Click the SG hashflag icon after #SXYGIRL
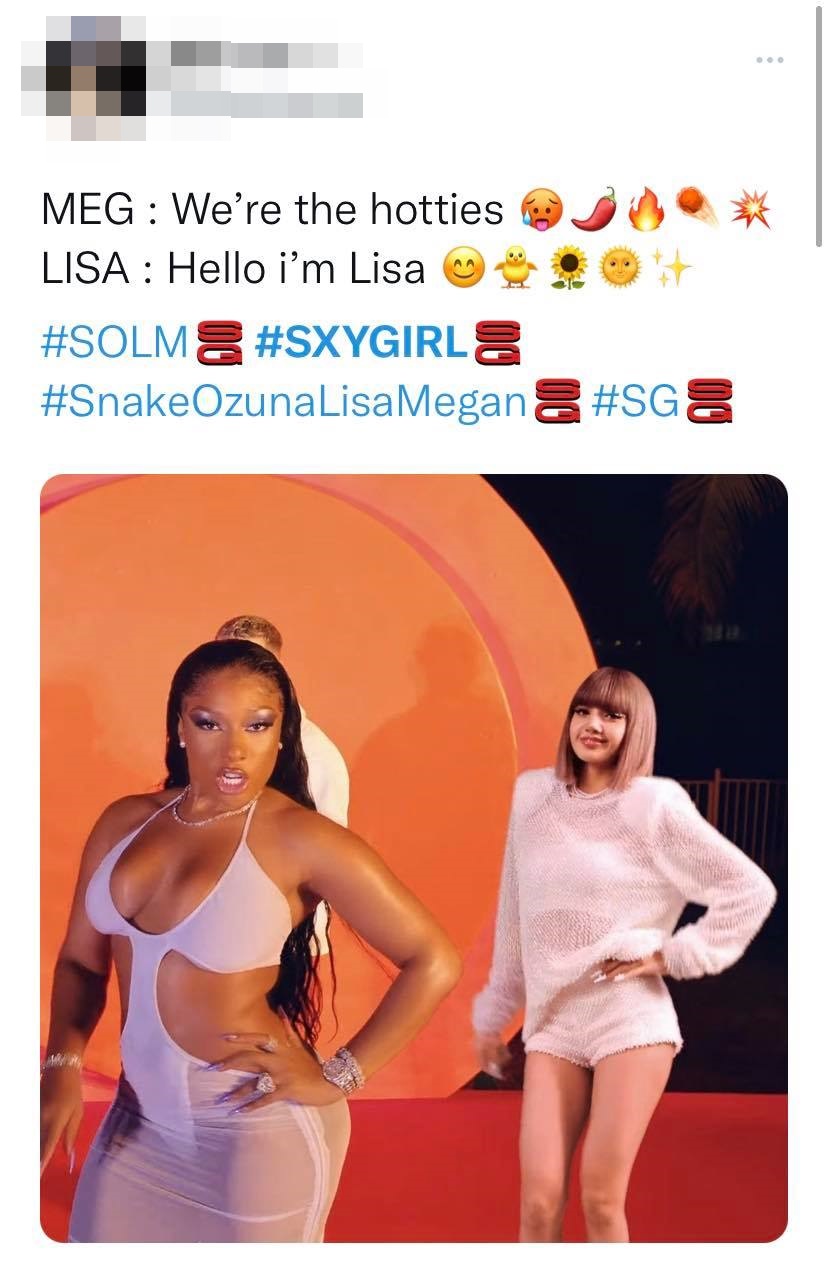 click(499, 343)
